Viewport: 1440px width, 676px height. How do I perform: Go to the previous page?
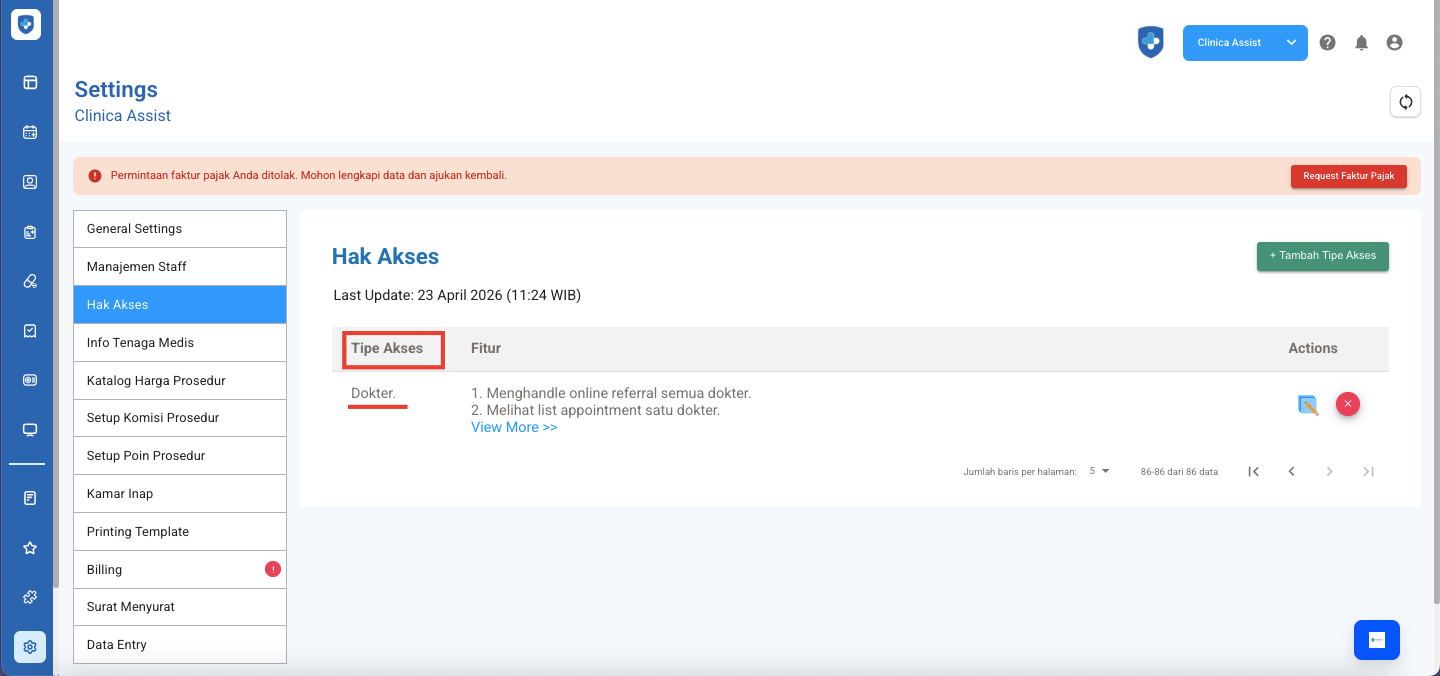tap(1291, 472)
